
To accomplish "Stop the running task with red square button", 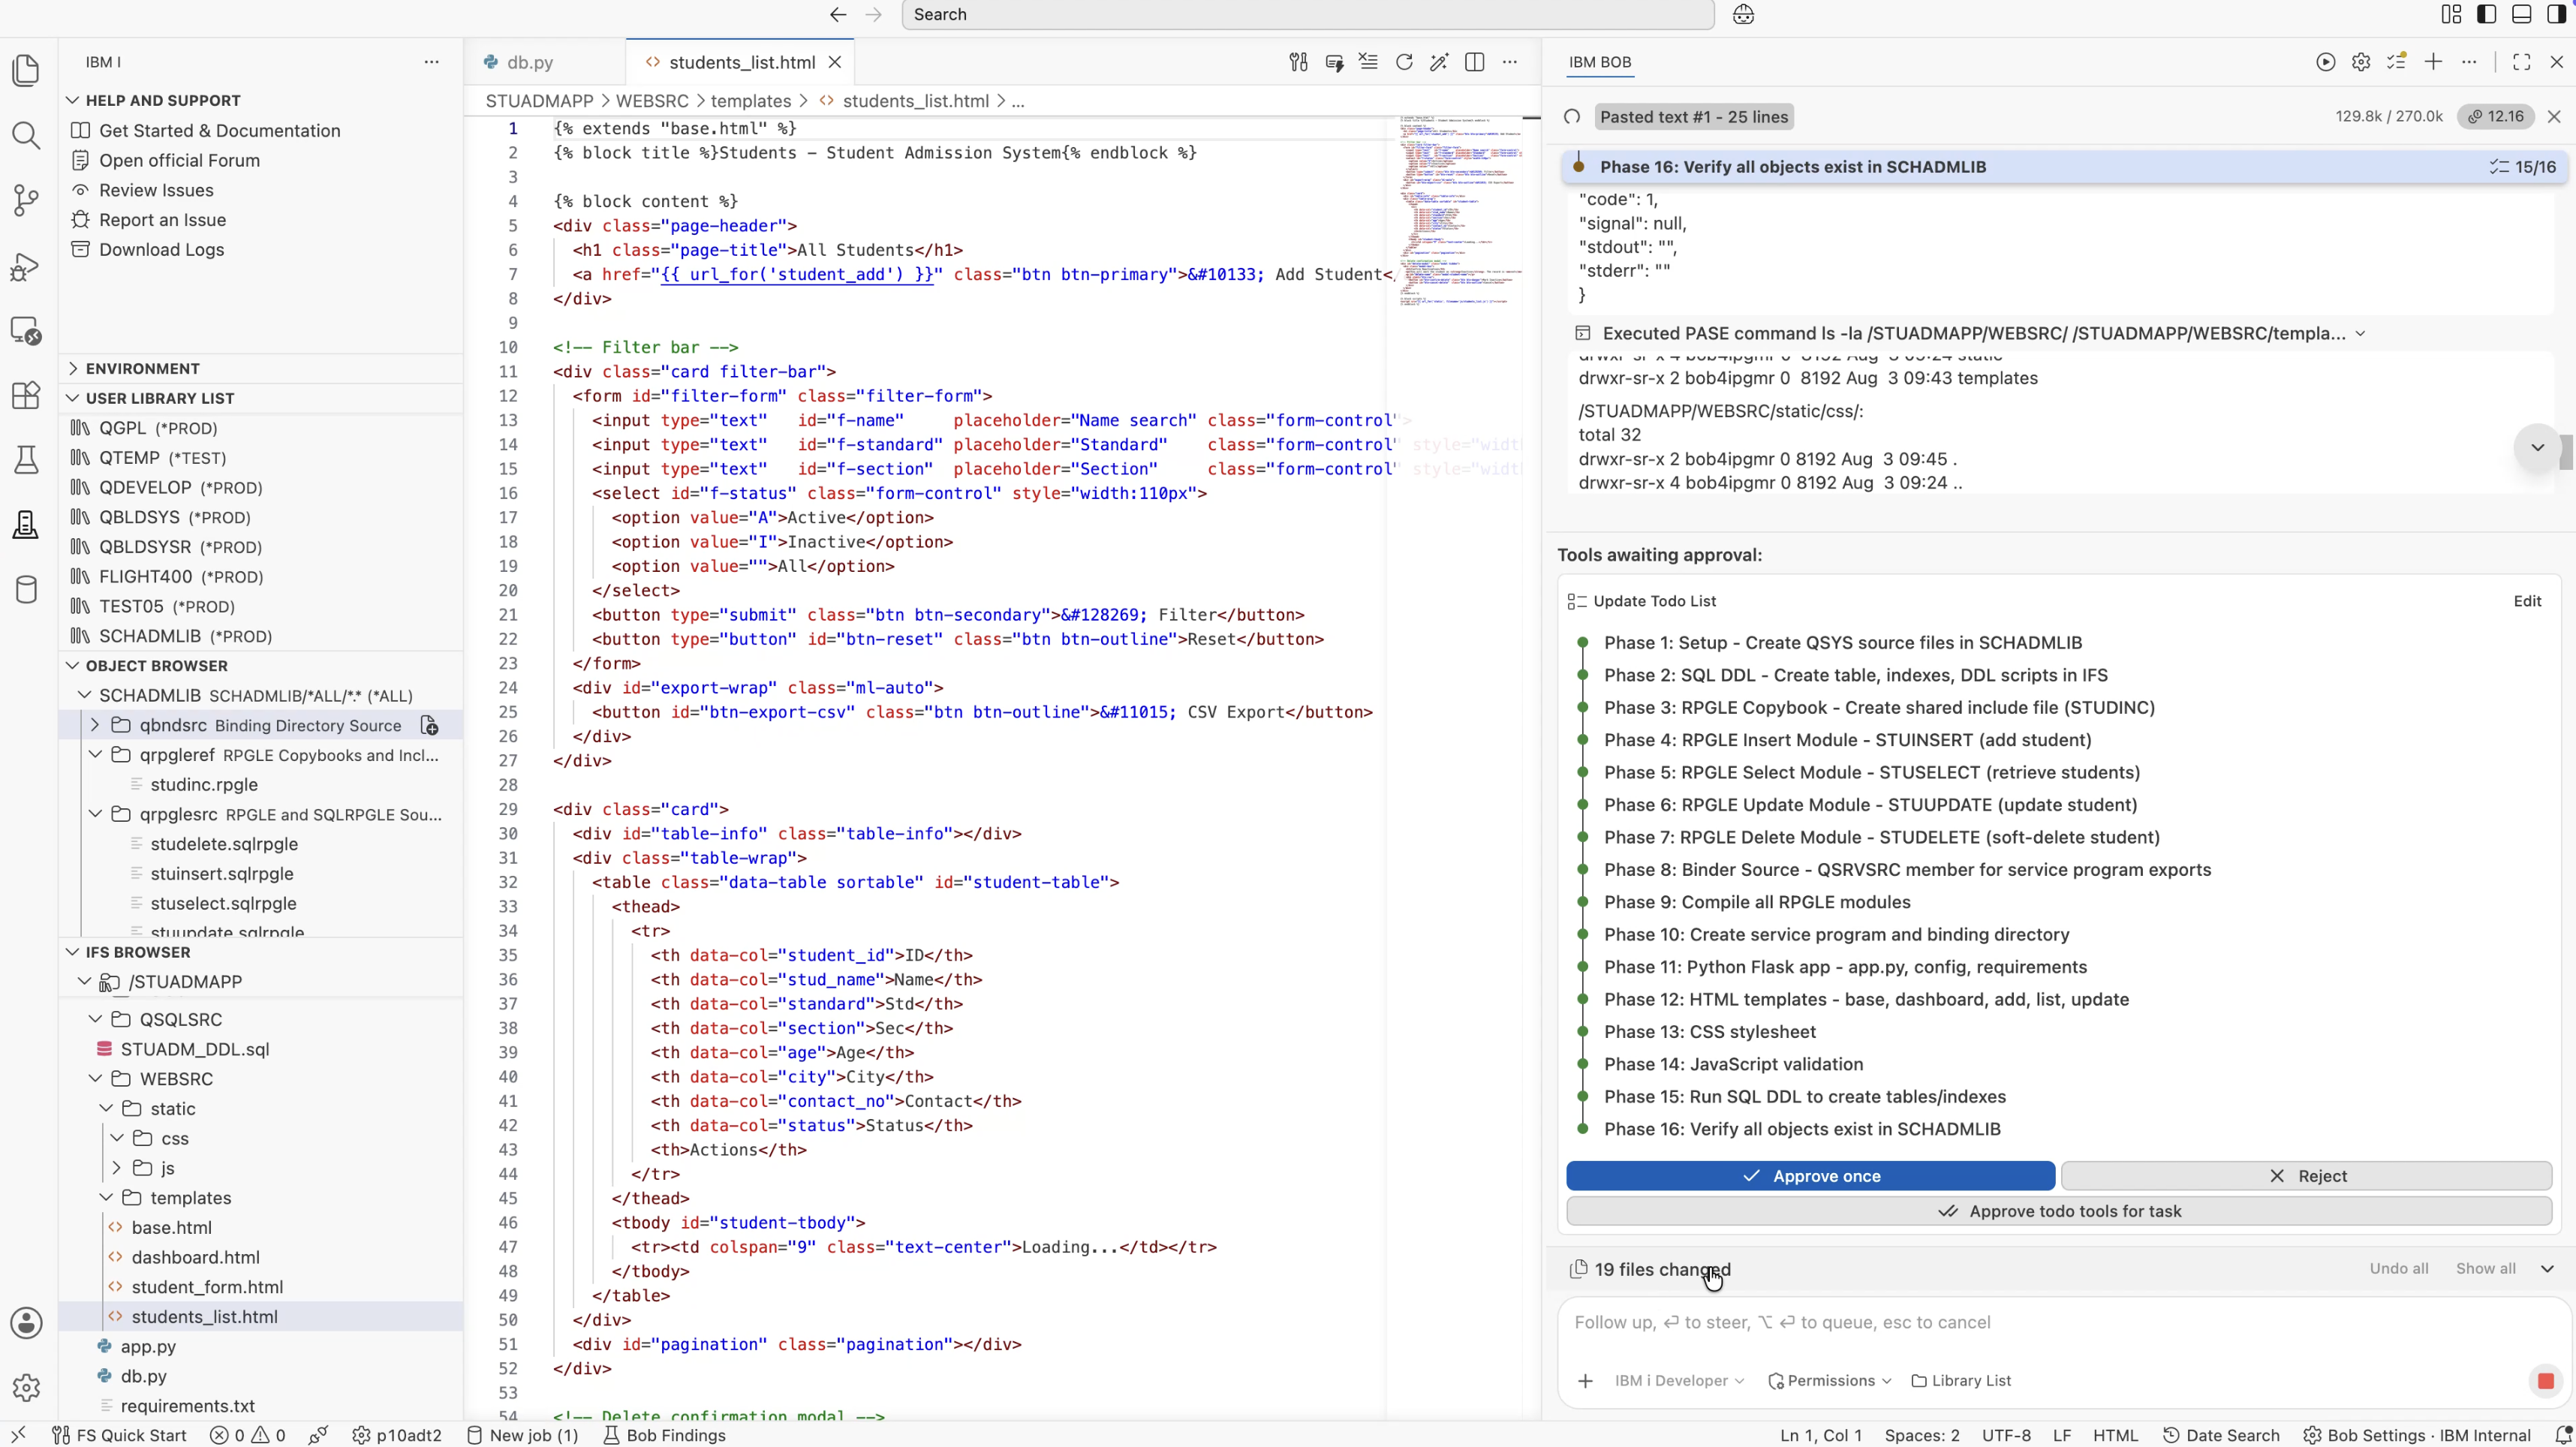I will [x=2546, y=1381].
